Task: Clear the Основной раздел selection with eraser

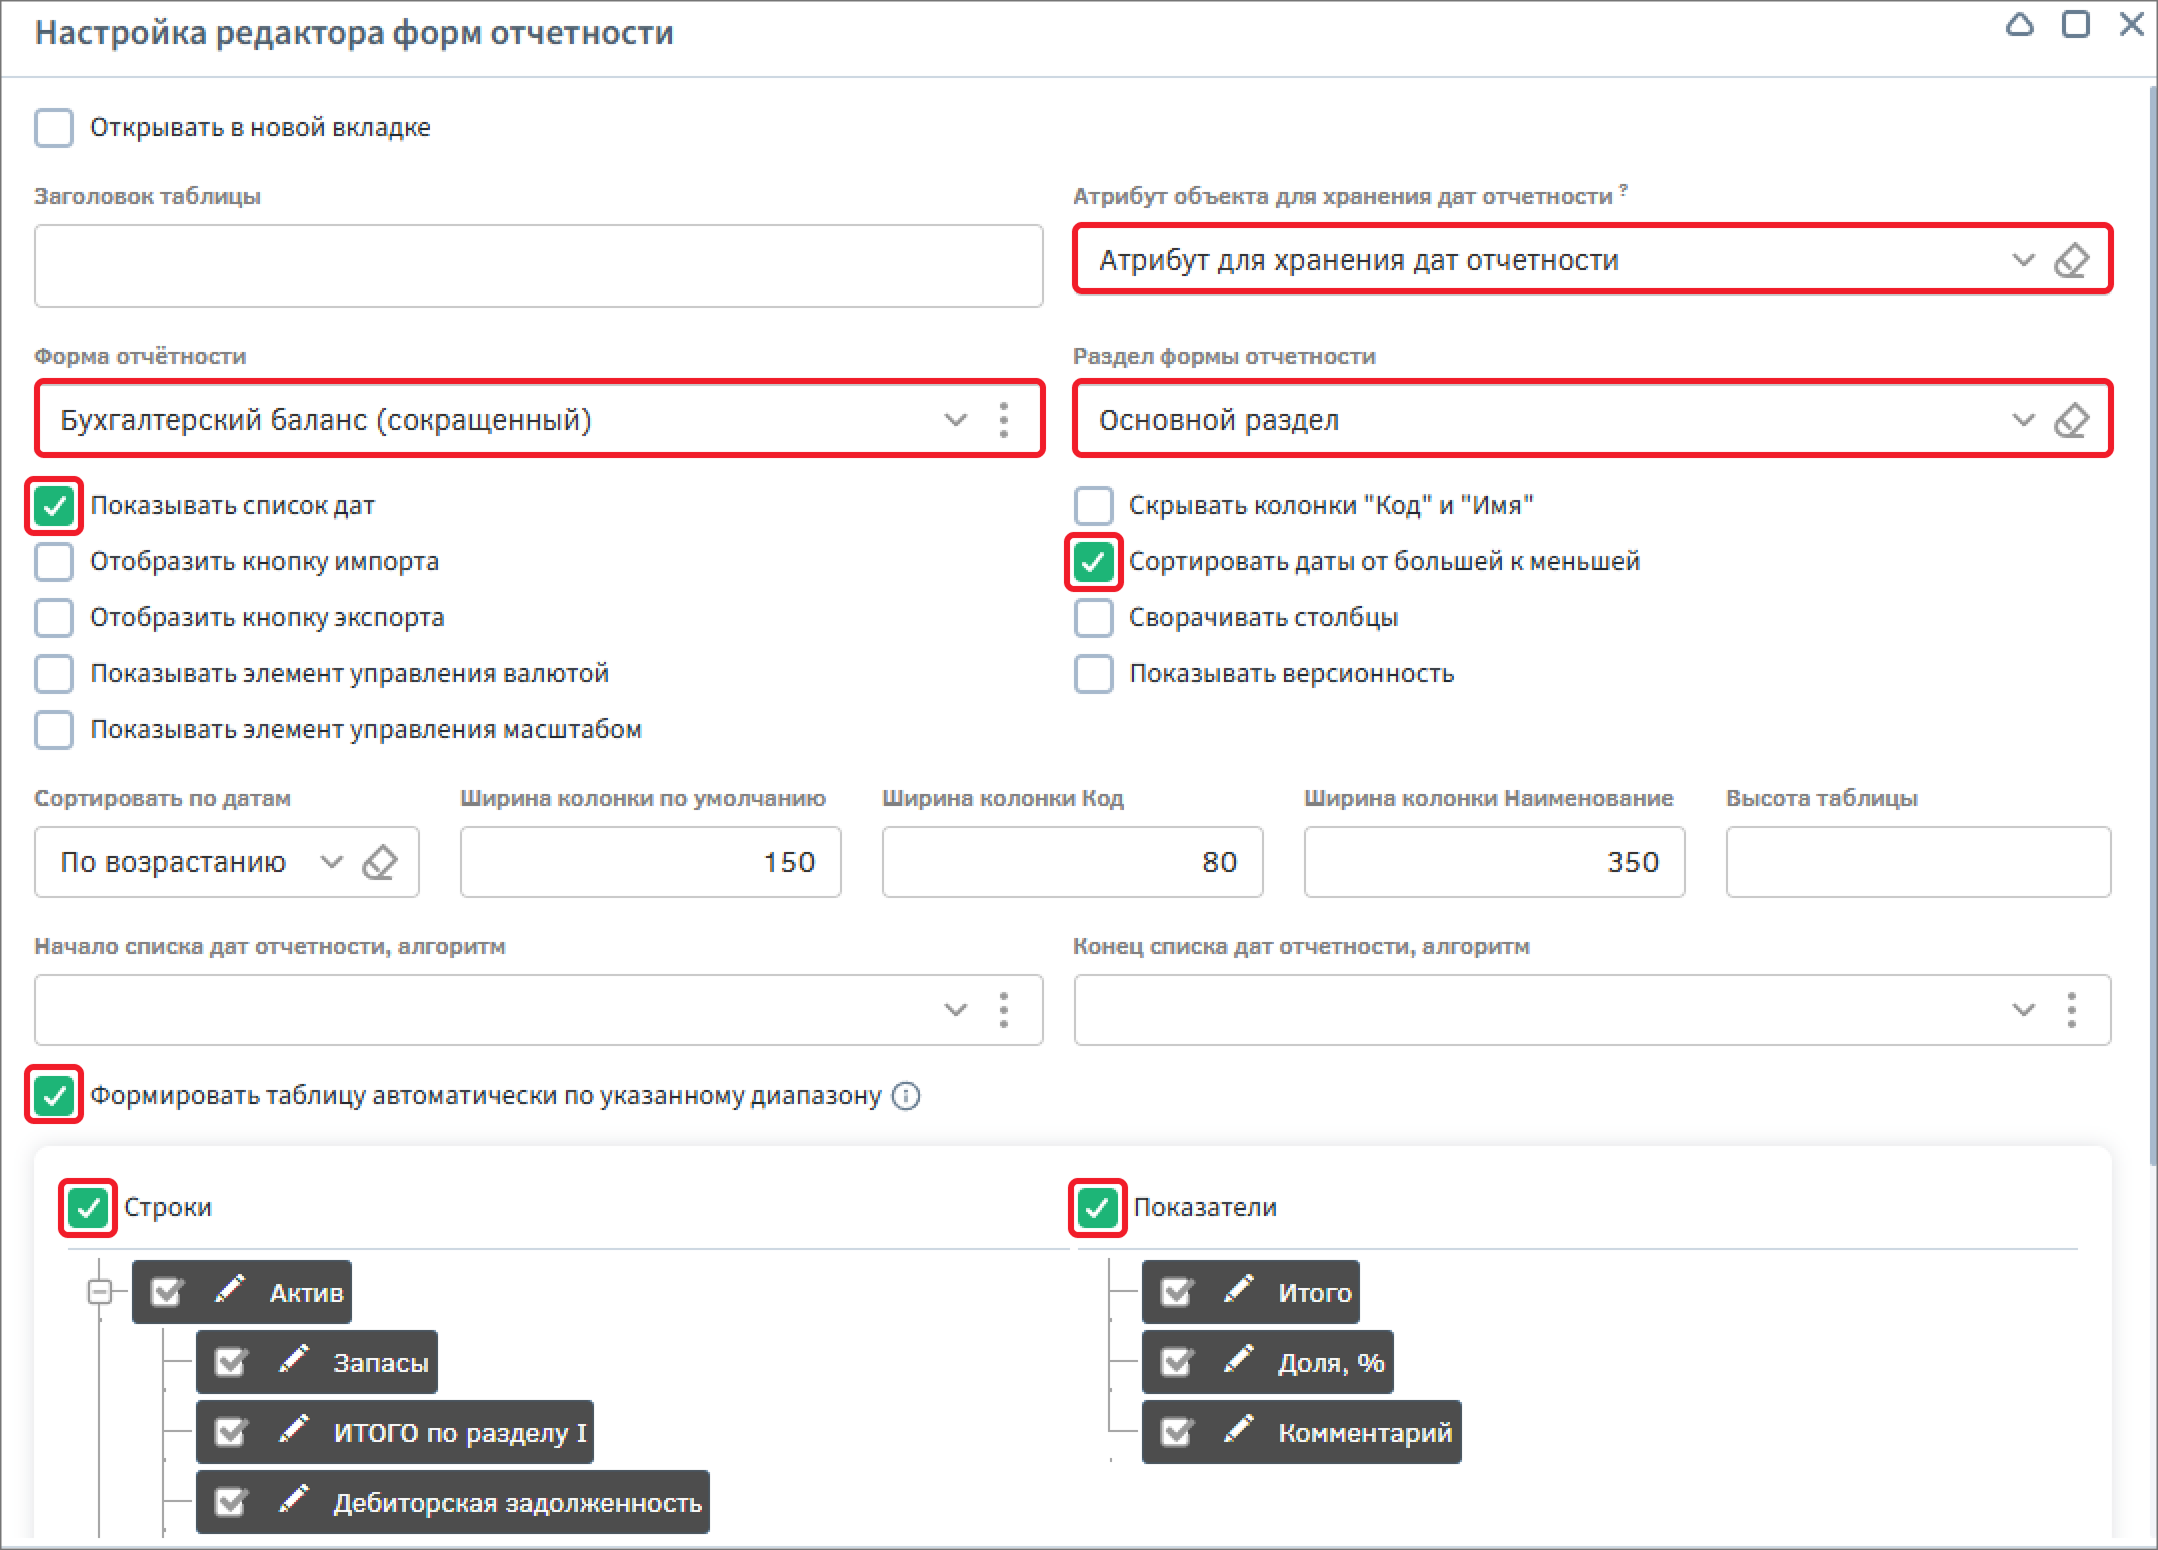Action: click(2071, 420)
